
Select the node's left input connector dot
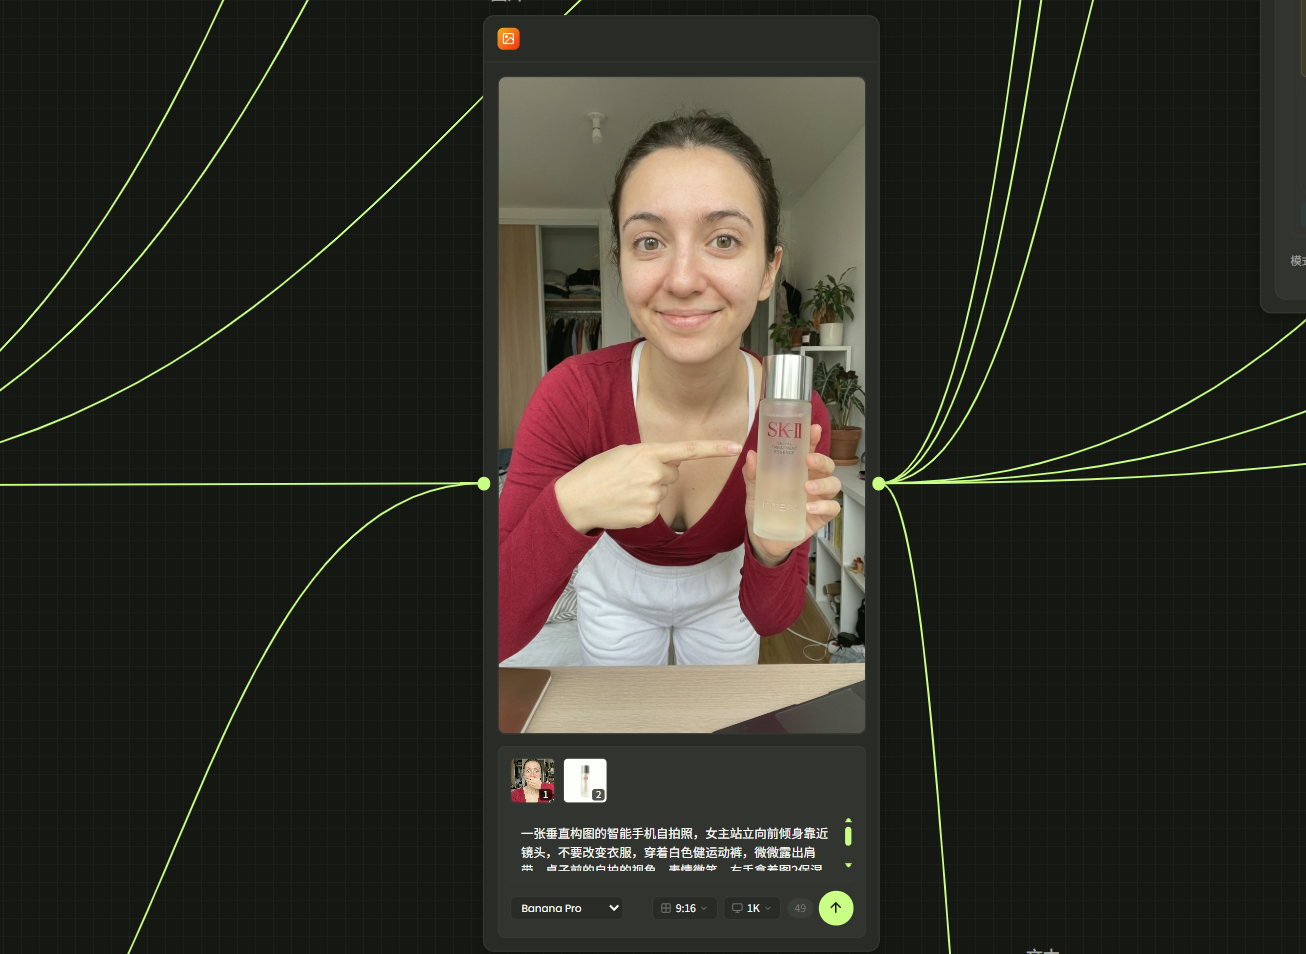[x=484, y=484]
